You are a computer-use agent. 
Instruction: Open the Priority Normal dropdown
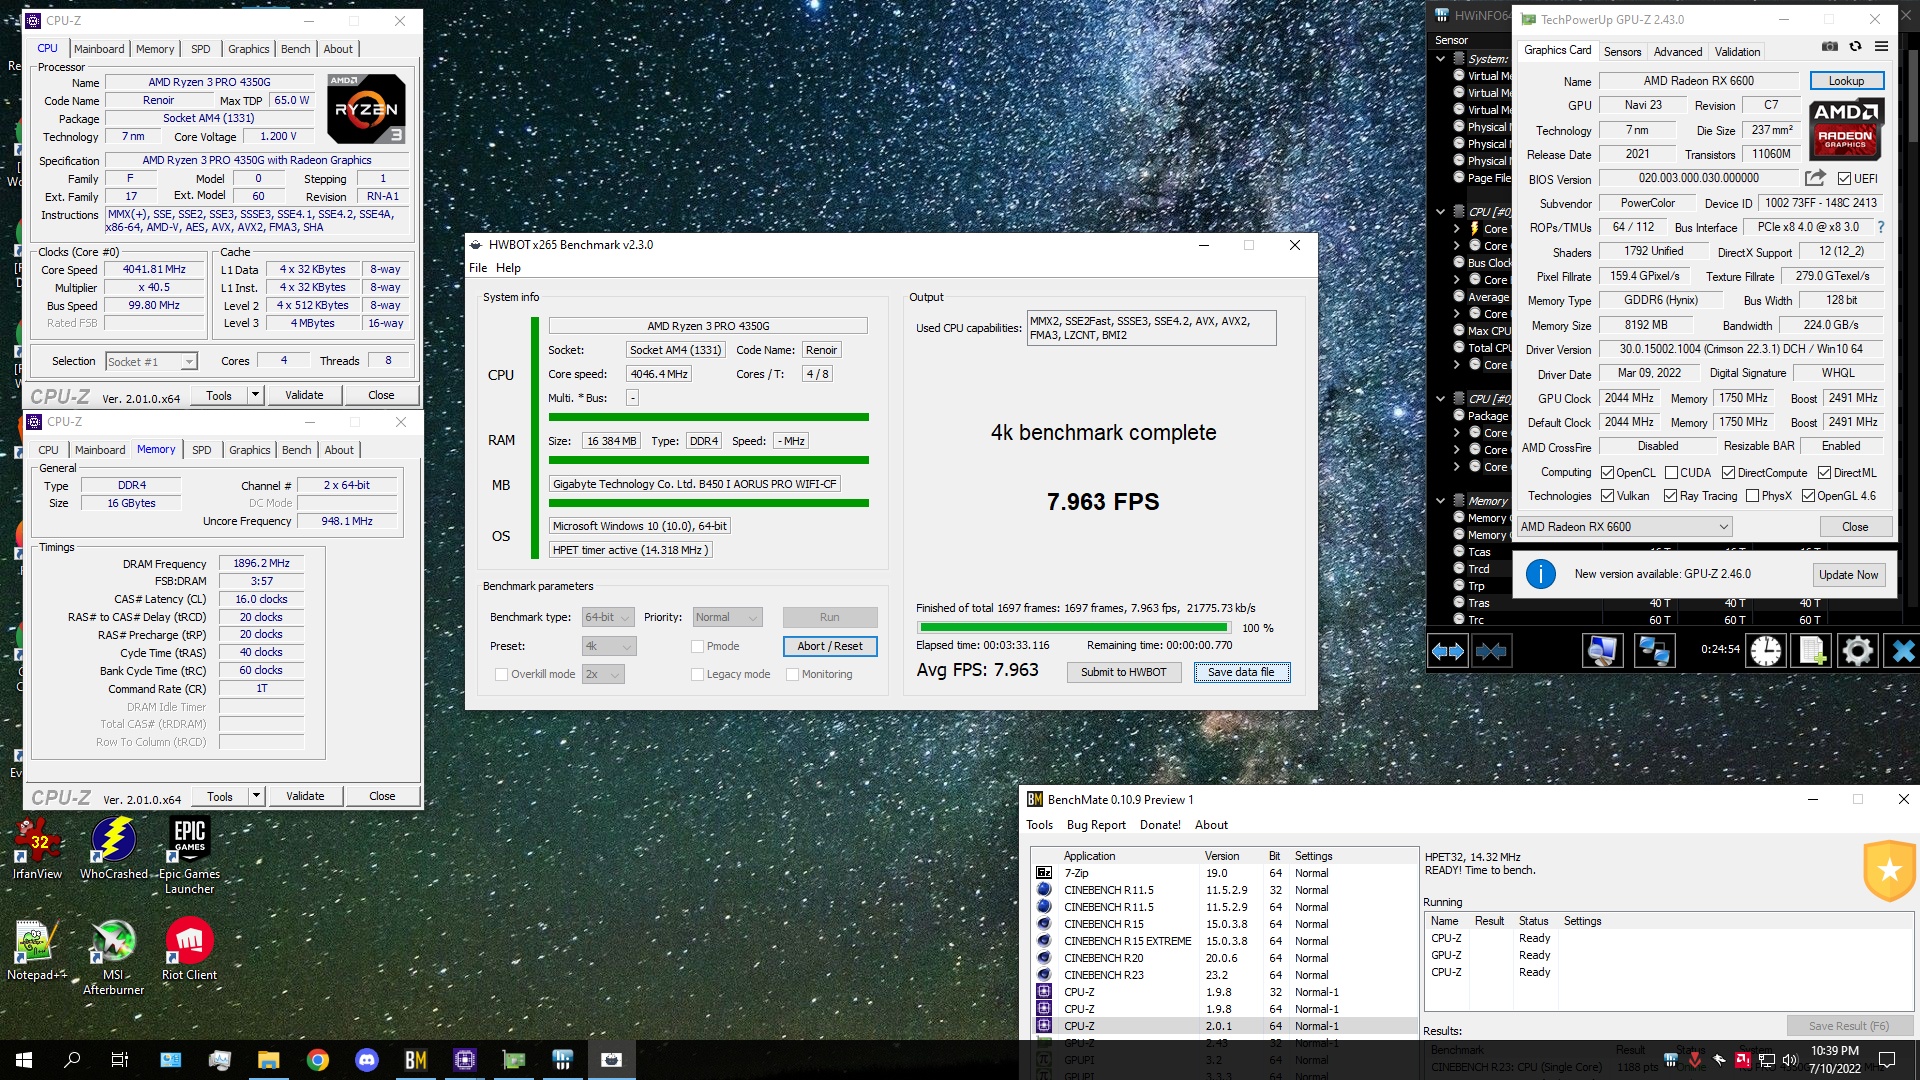pyautogui.click(x=727, y=617)
